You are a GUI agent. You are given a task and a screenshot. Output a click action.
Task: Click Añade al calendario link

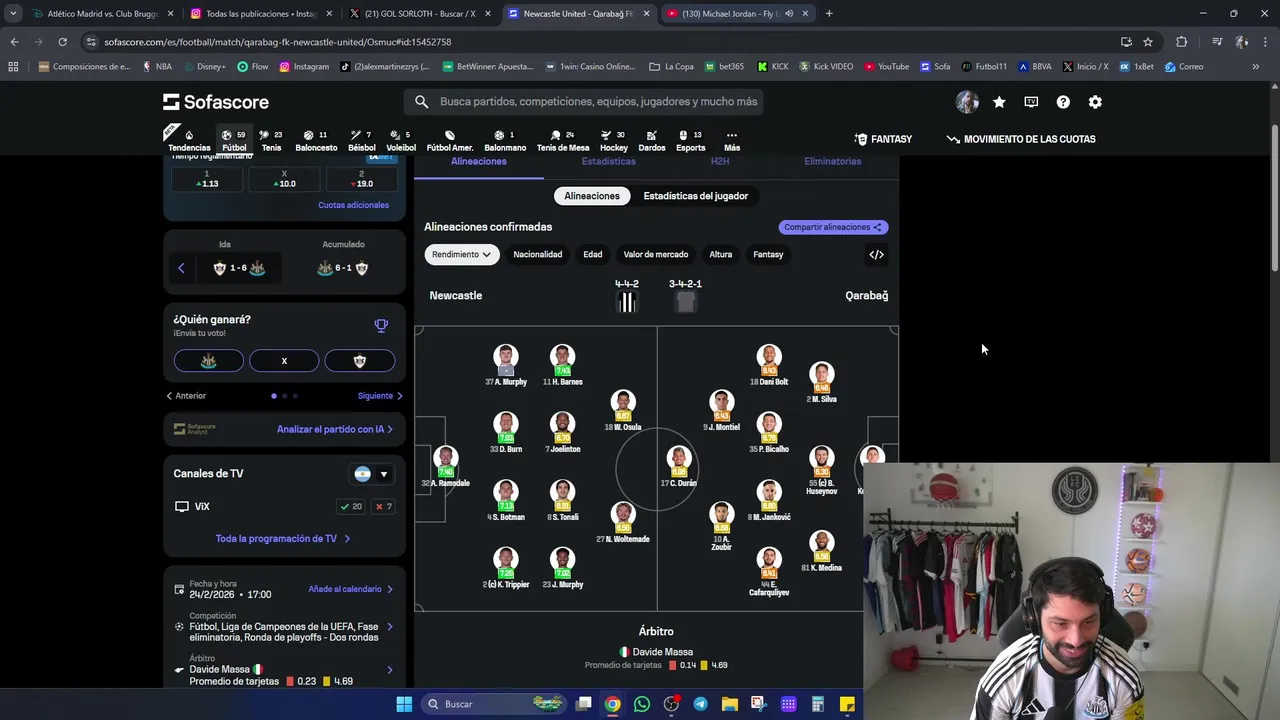click(350, 590)
